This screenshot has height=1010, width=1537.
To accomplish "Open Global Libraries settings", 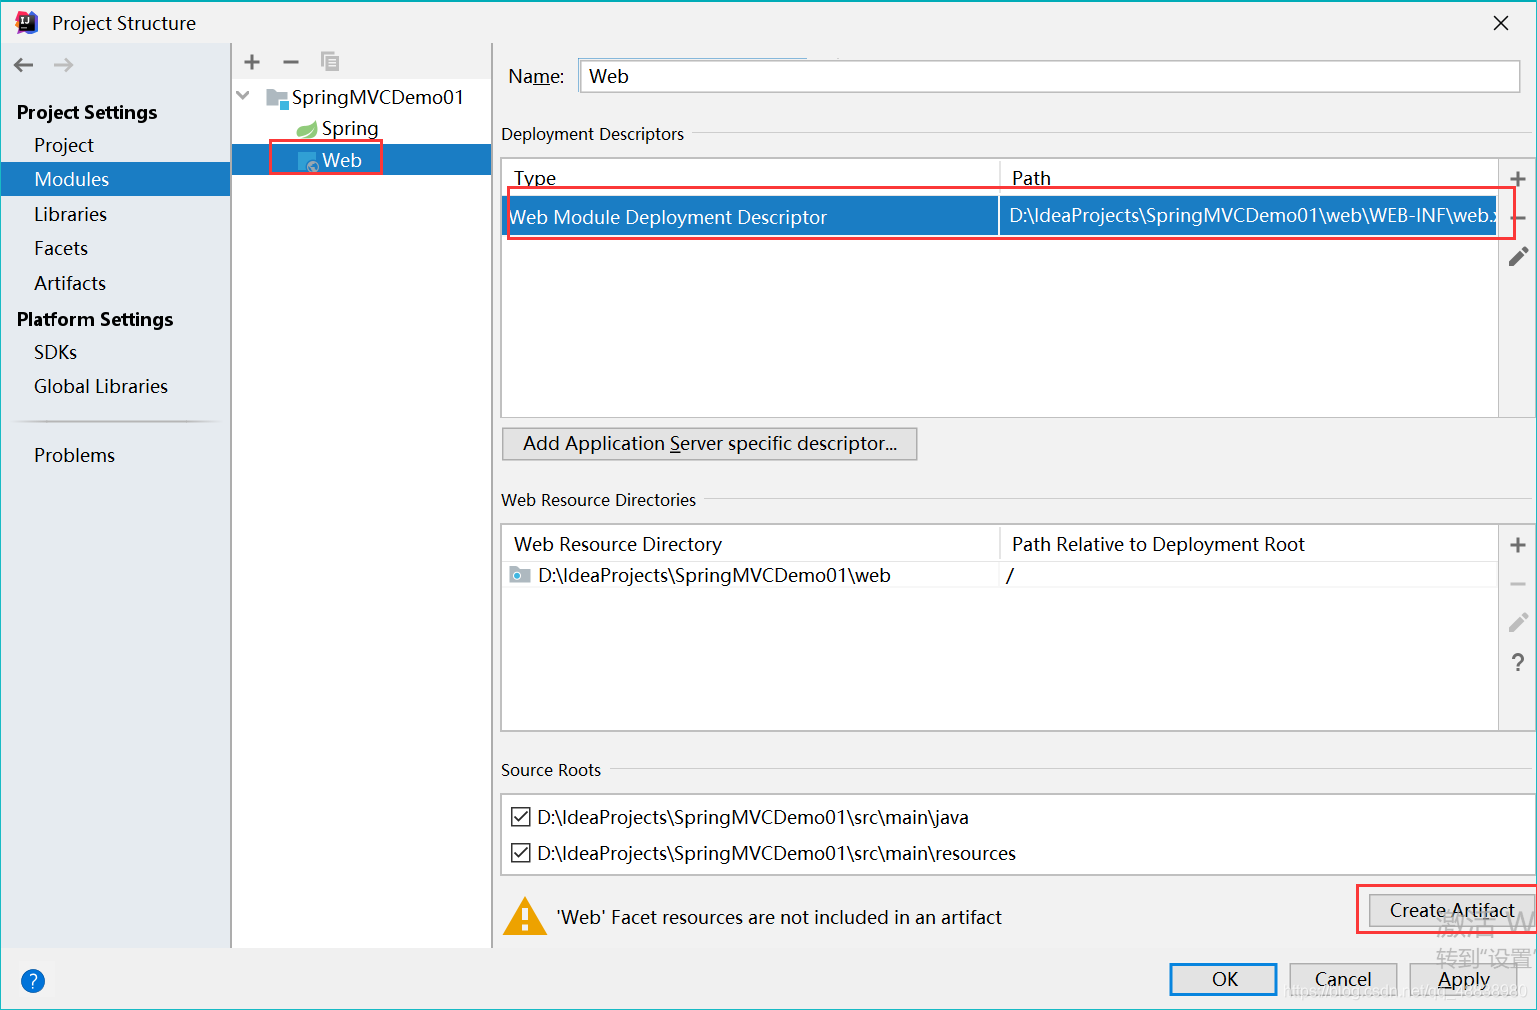I will (x=100, y=386).
